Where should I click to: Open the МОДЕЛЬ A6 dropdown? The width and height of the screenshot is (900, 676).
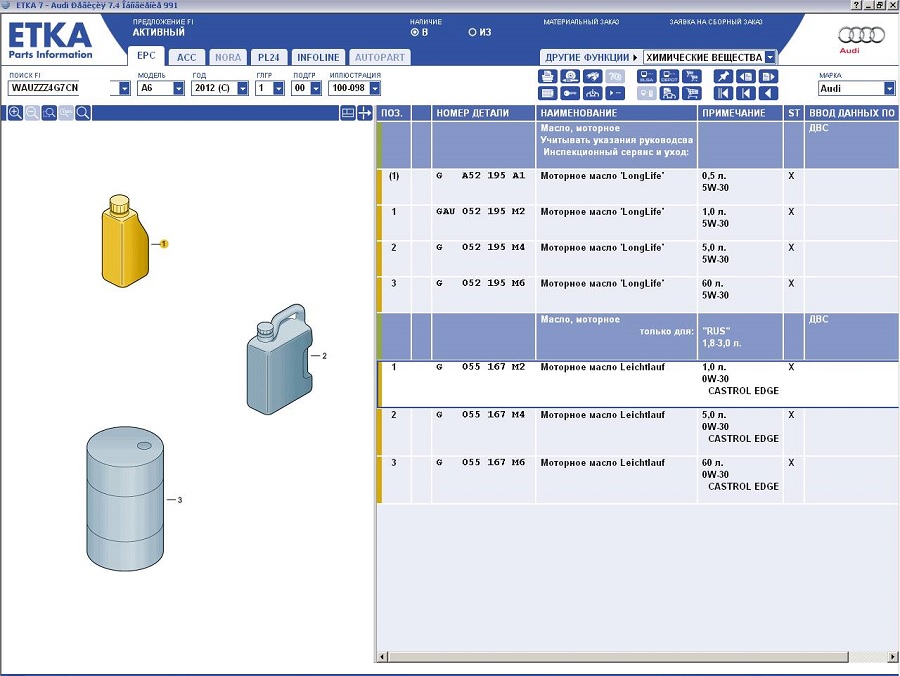[179, 88]
